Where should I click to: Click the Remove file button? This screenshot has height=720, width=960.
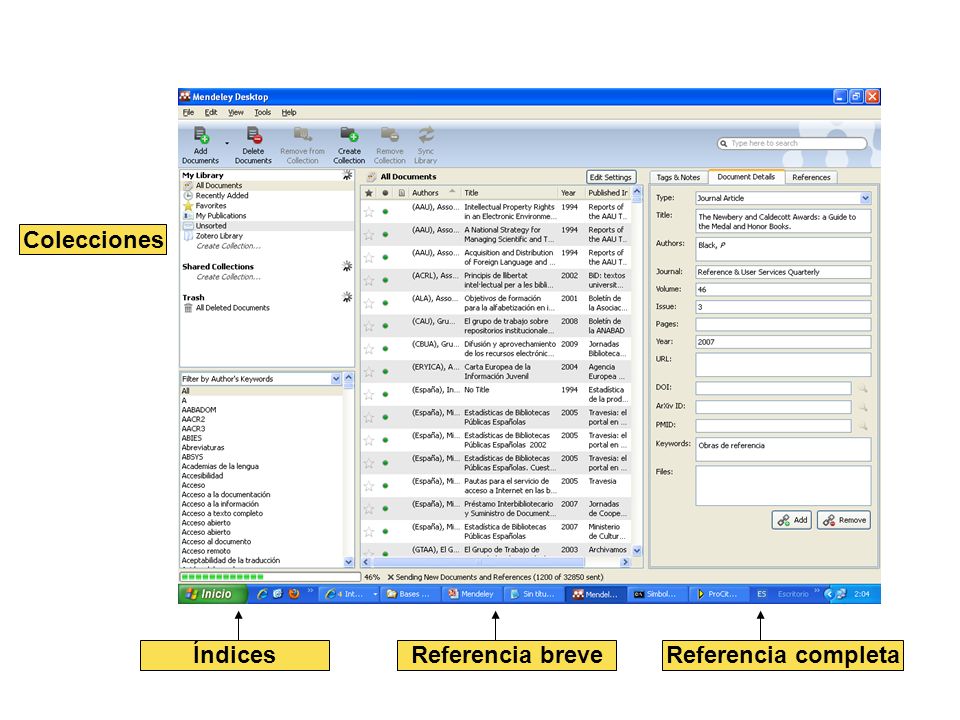pos(844,520)
